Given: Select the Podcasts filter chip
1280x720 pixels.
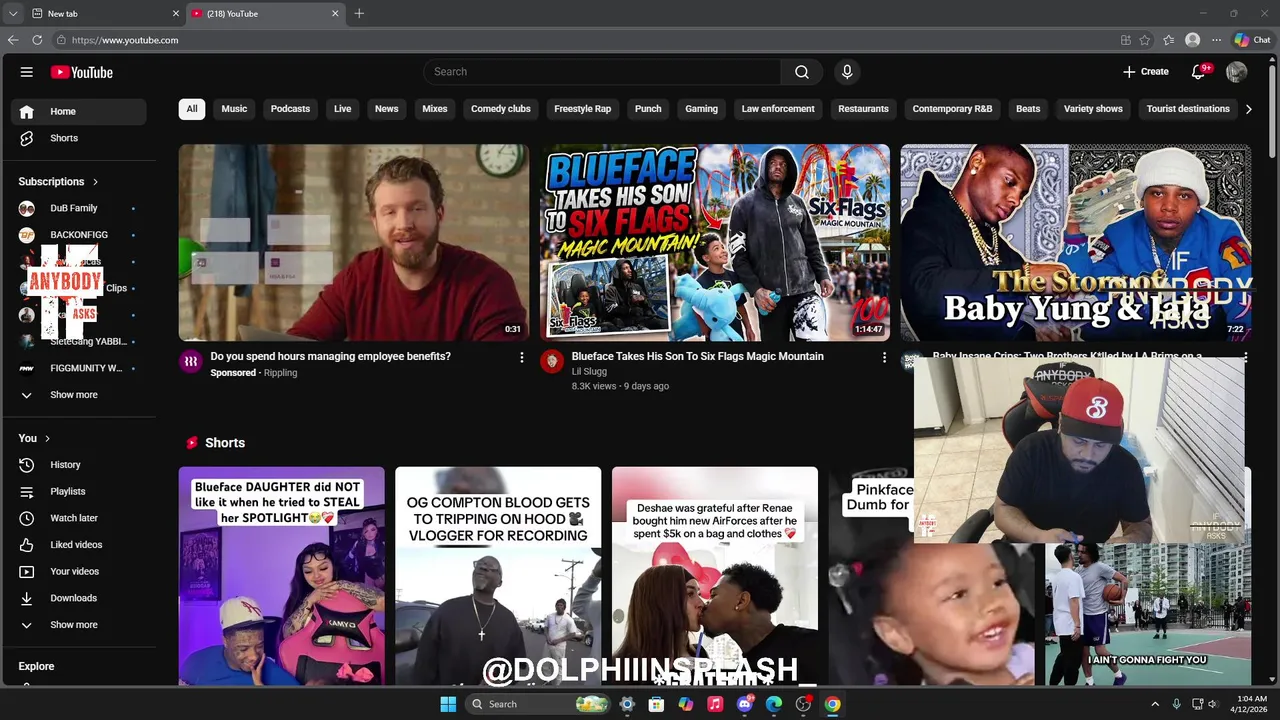Looking at the screenshot, I should (290, 109).
